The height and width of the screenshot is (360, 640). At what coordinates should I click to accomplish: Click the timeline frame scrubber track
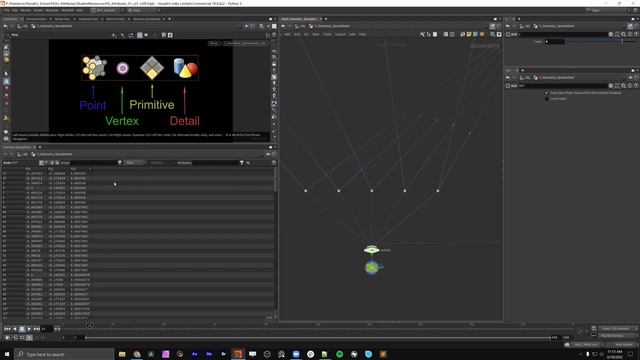coord(318,325)
